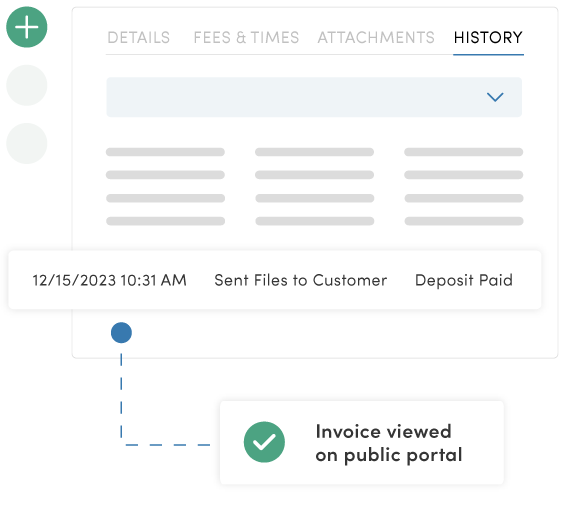The height and width of the screenshot is (518, 564).
Task: Click the green plus add button
Action: 27,27
